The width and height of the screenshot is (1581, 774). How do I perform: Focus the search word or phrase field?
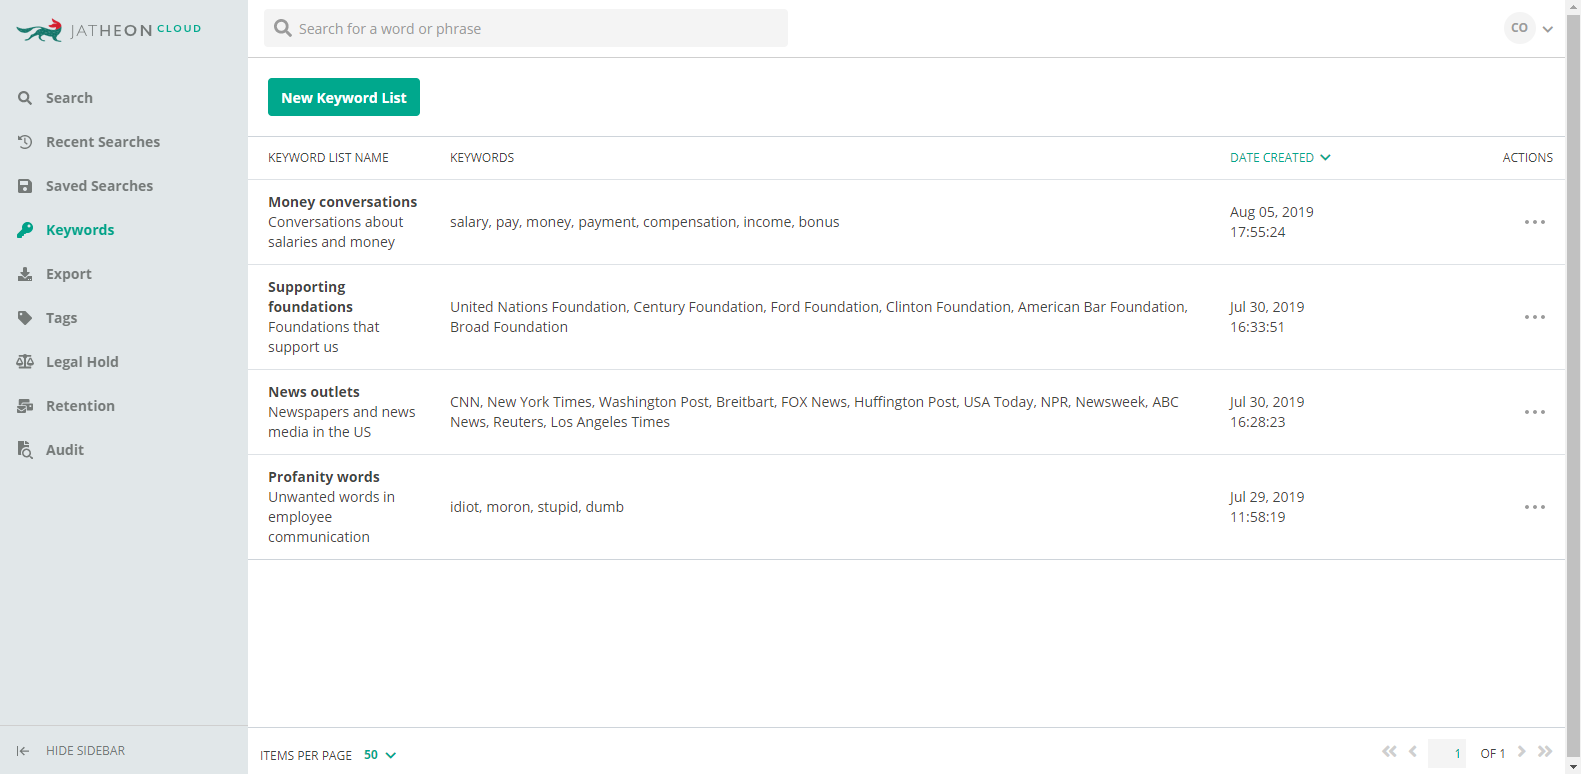pyautogui.click(x=526, y=28)
